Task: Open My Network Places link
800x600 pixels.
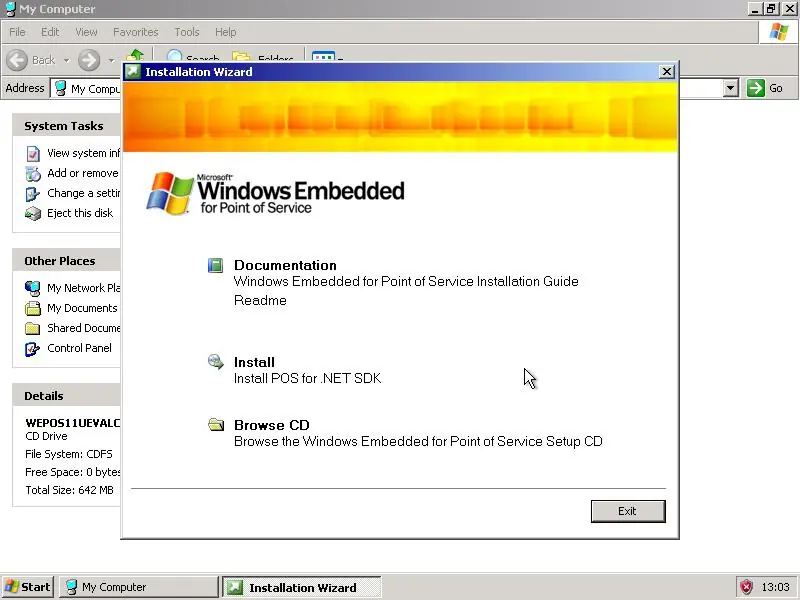Action: coord(83,288)
